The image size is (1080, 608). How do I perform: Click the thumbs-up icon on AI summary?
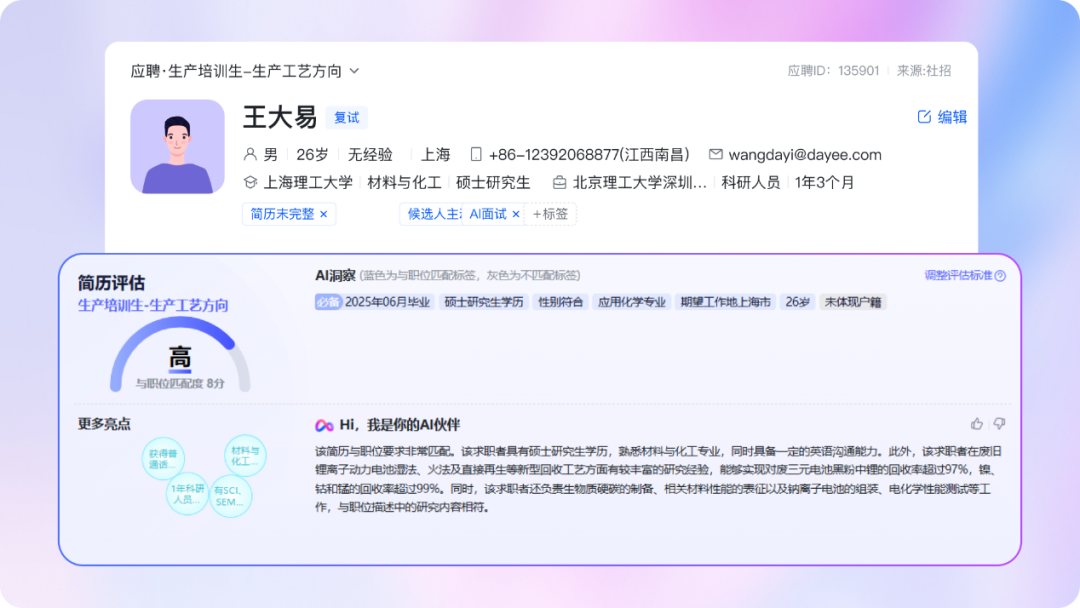[977, 424]
